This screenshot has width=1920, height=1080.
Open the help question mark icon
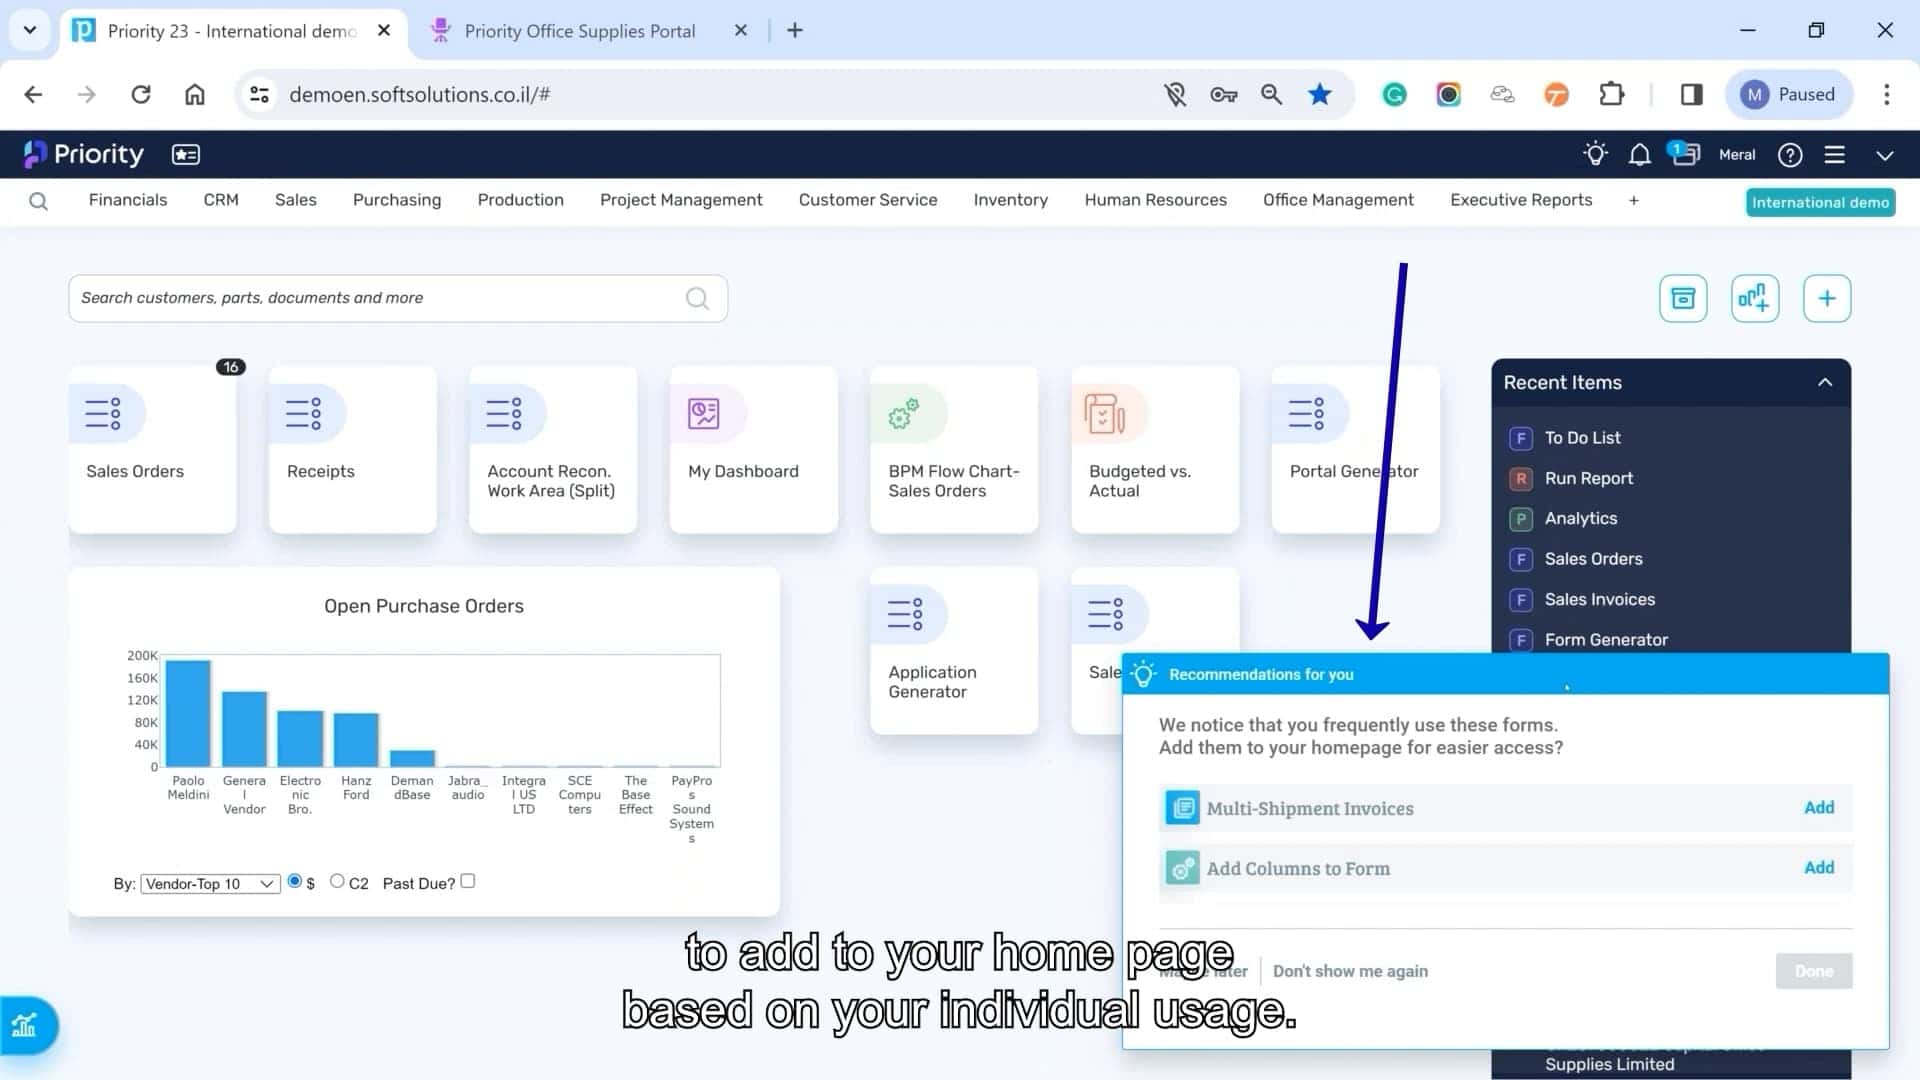1790,155
